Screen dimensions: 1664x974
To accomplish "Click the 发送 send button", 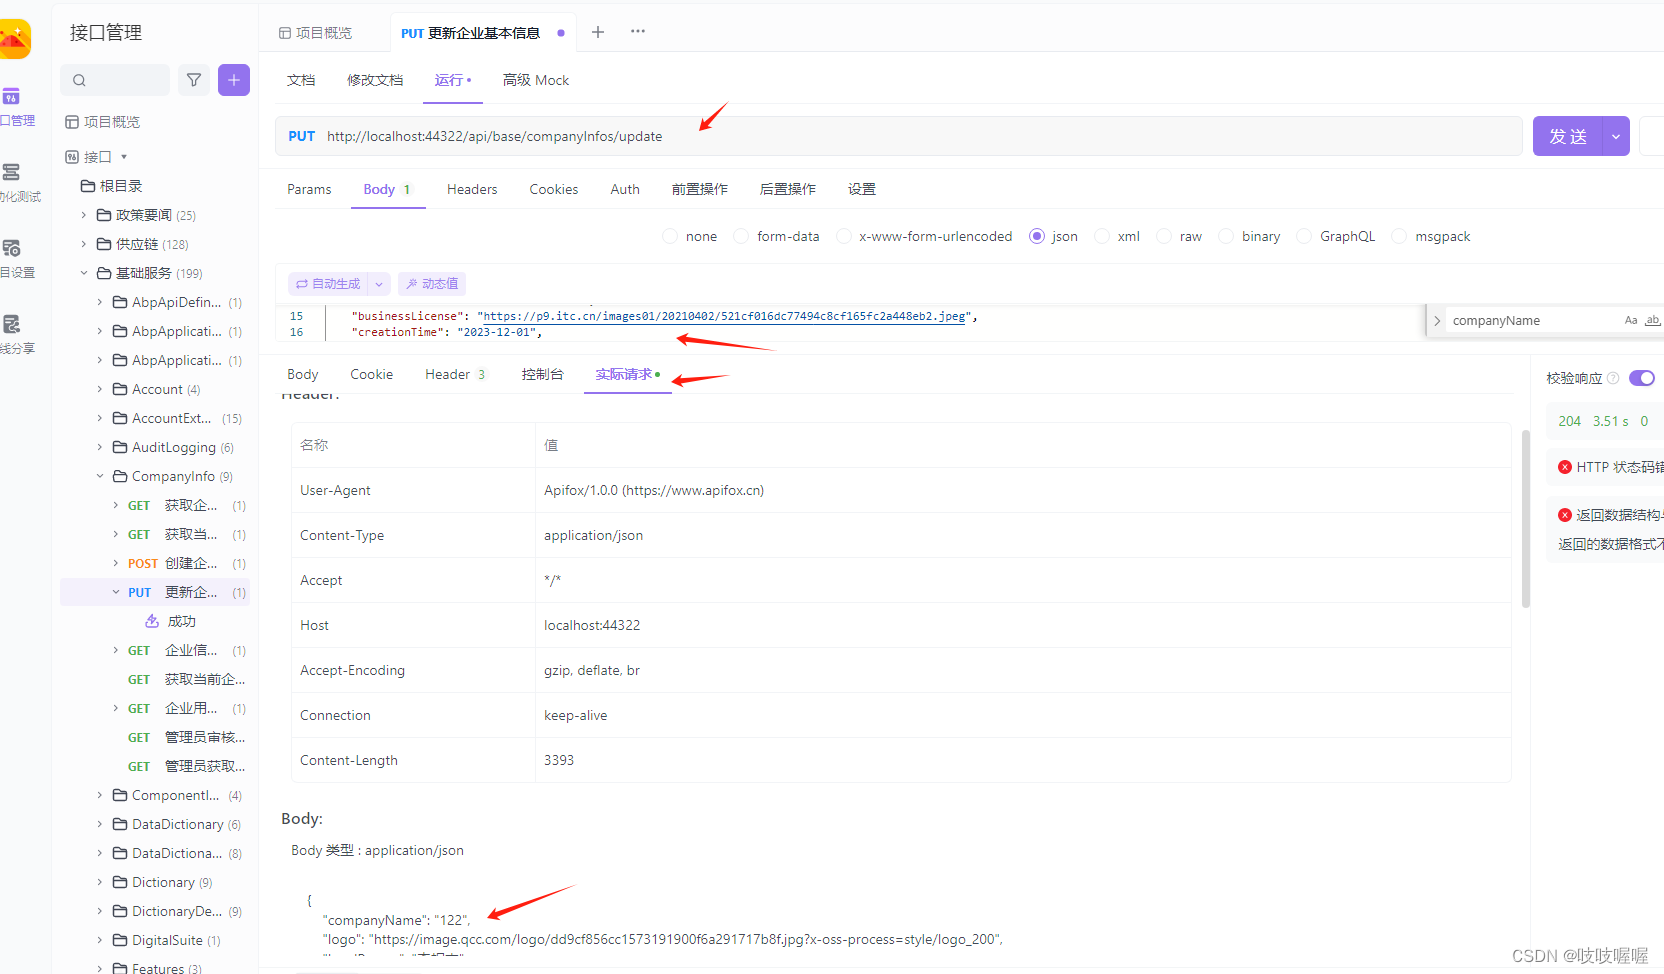I will pyautogui.click(x=1568, y=136).
